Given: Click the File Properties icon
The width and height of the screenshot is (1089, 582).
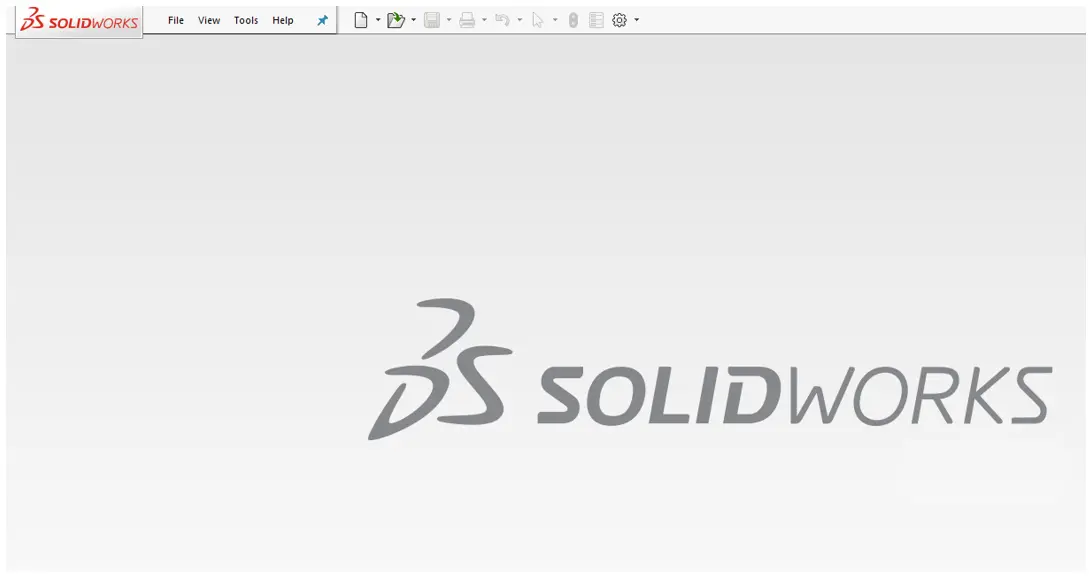Looking at the screenshot, I should click(596, 20).
